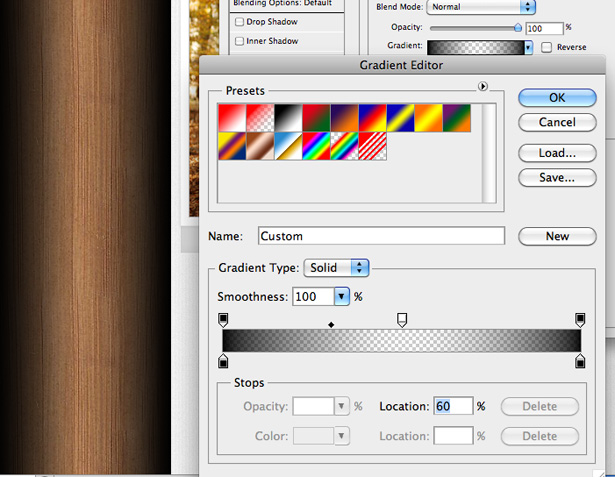Click the stop Opacity value field

pyautogui.click(x=313, y=406)
